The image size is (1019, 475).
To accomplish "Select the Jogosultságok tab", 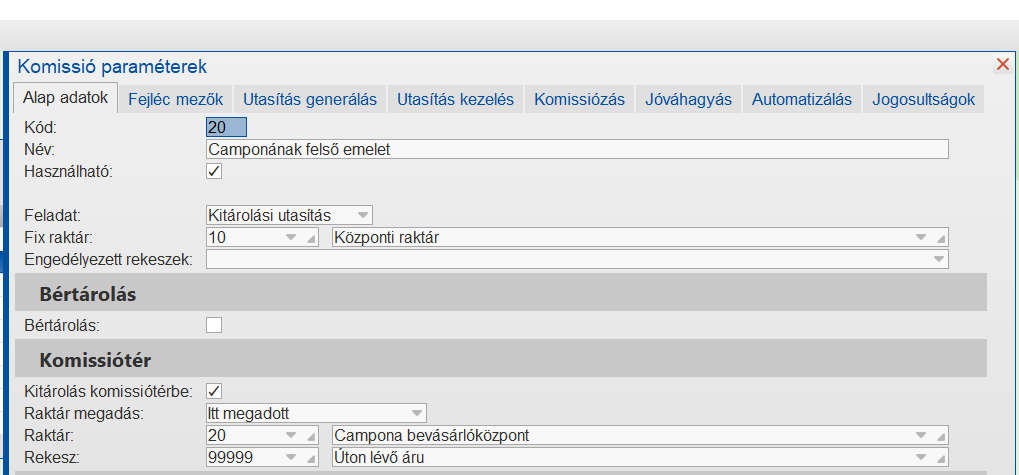I will pyautogui.click(x=923, y=99).
